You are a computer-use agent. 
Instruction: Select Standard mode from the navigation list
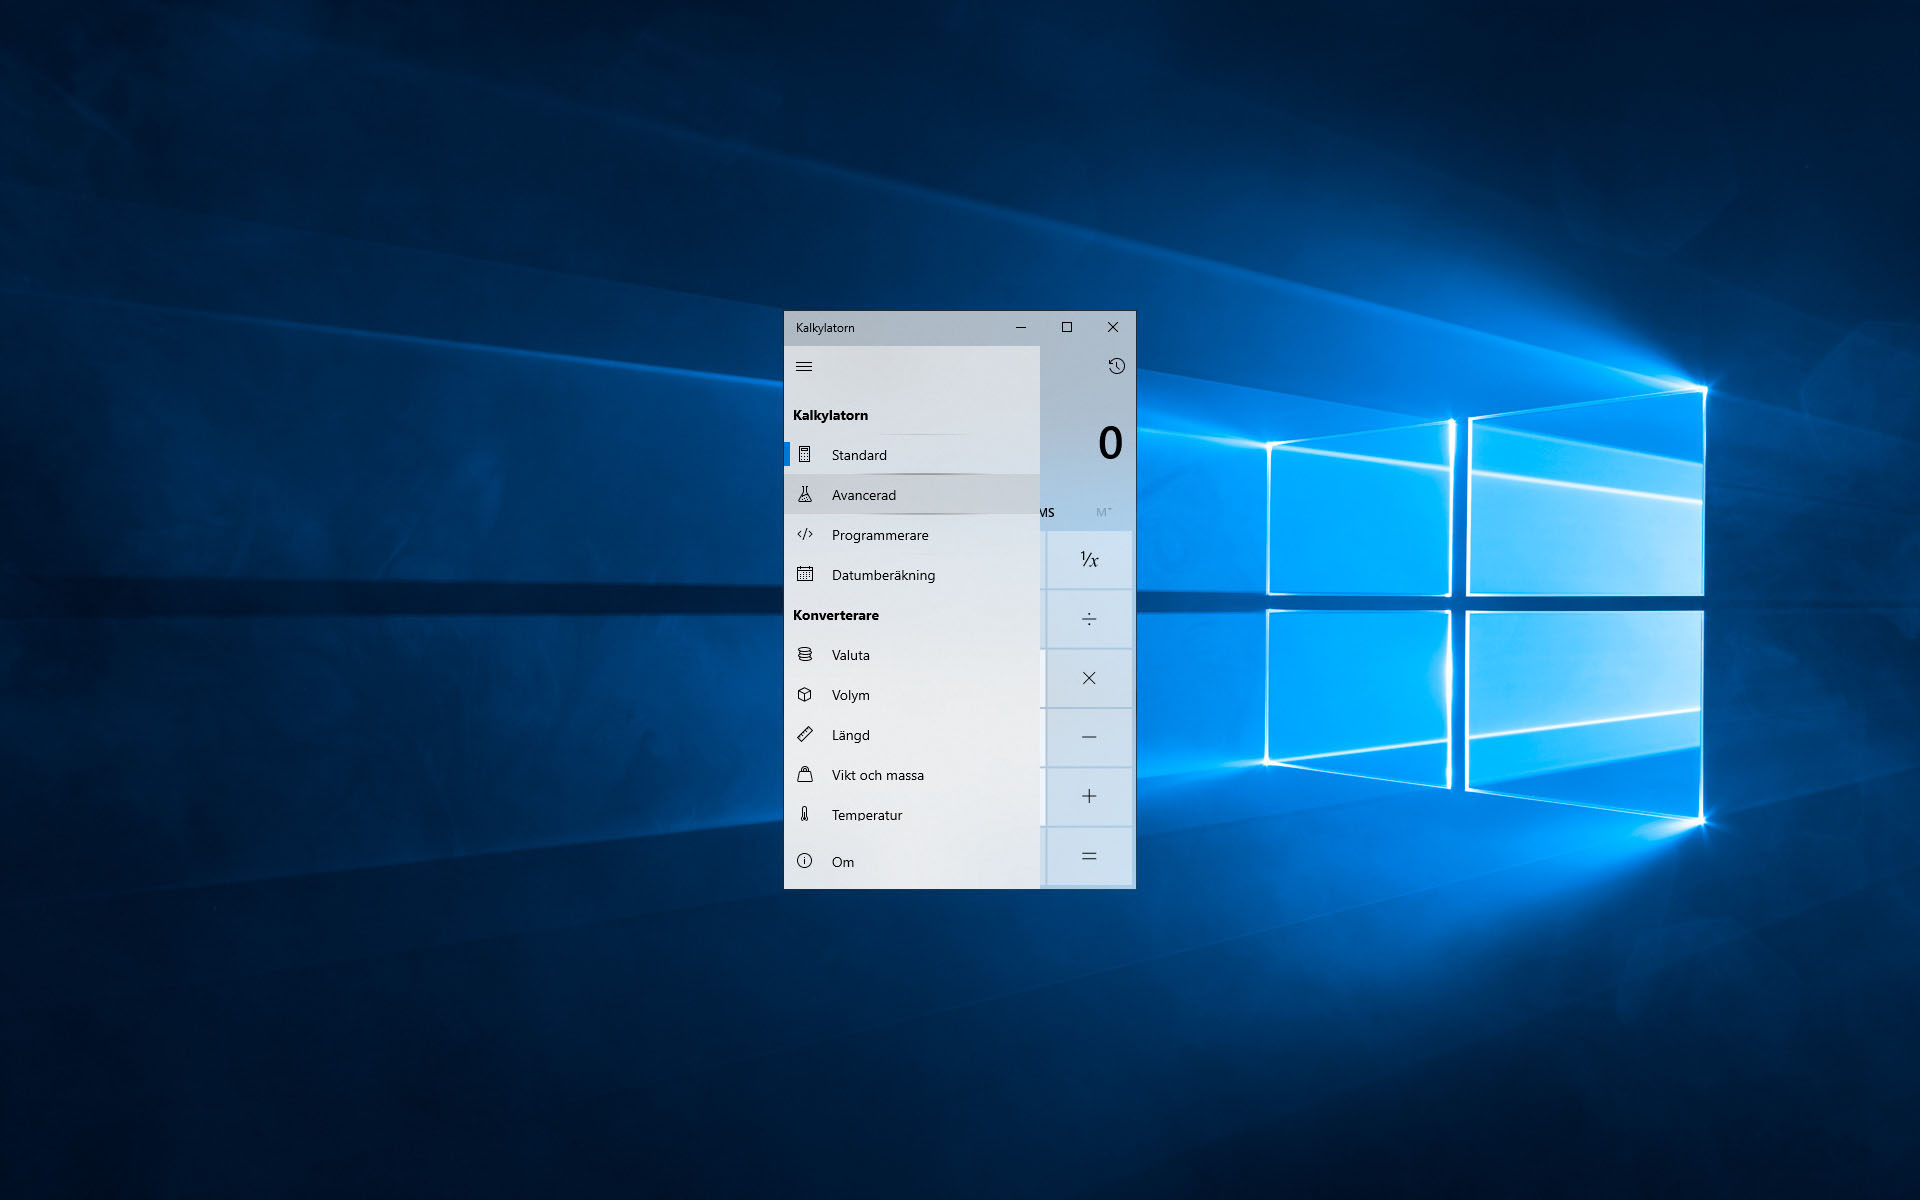coord(858,454)
